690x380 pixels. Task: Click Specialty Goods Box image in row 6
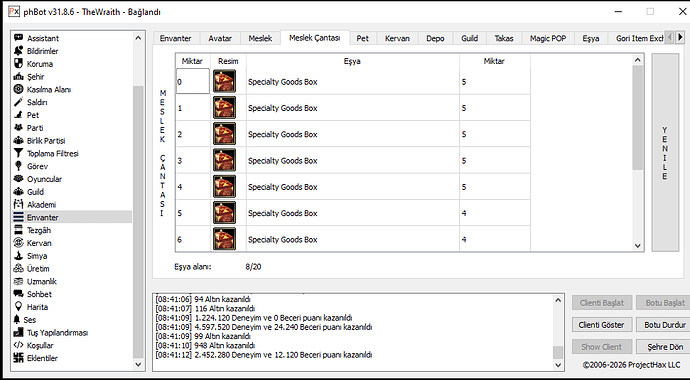(x=224, y=239)
